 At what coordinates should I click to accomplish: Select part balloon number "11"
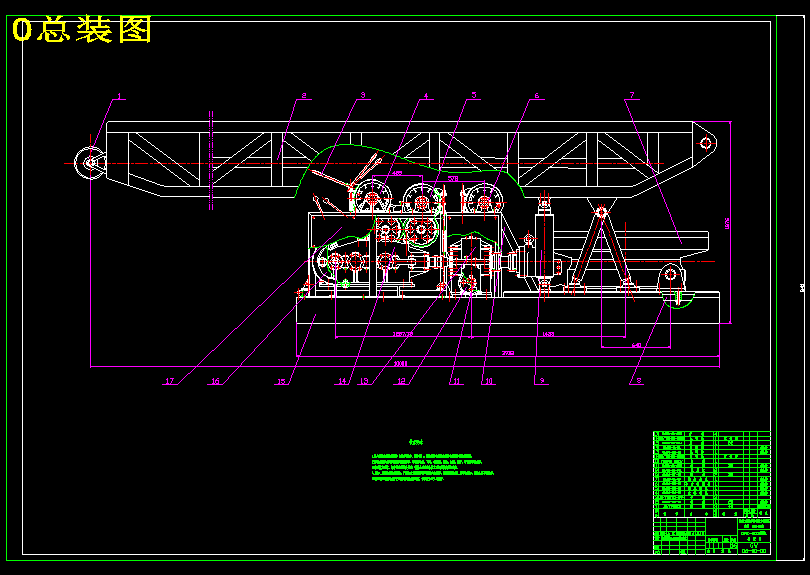pos(456,381)
